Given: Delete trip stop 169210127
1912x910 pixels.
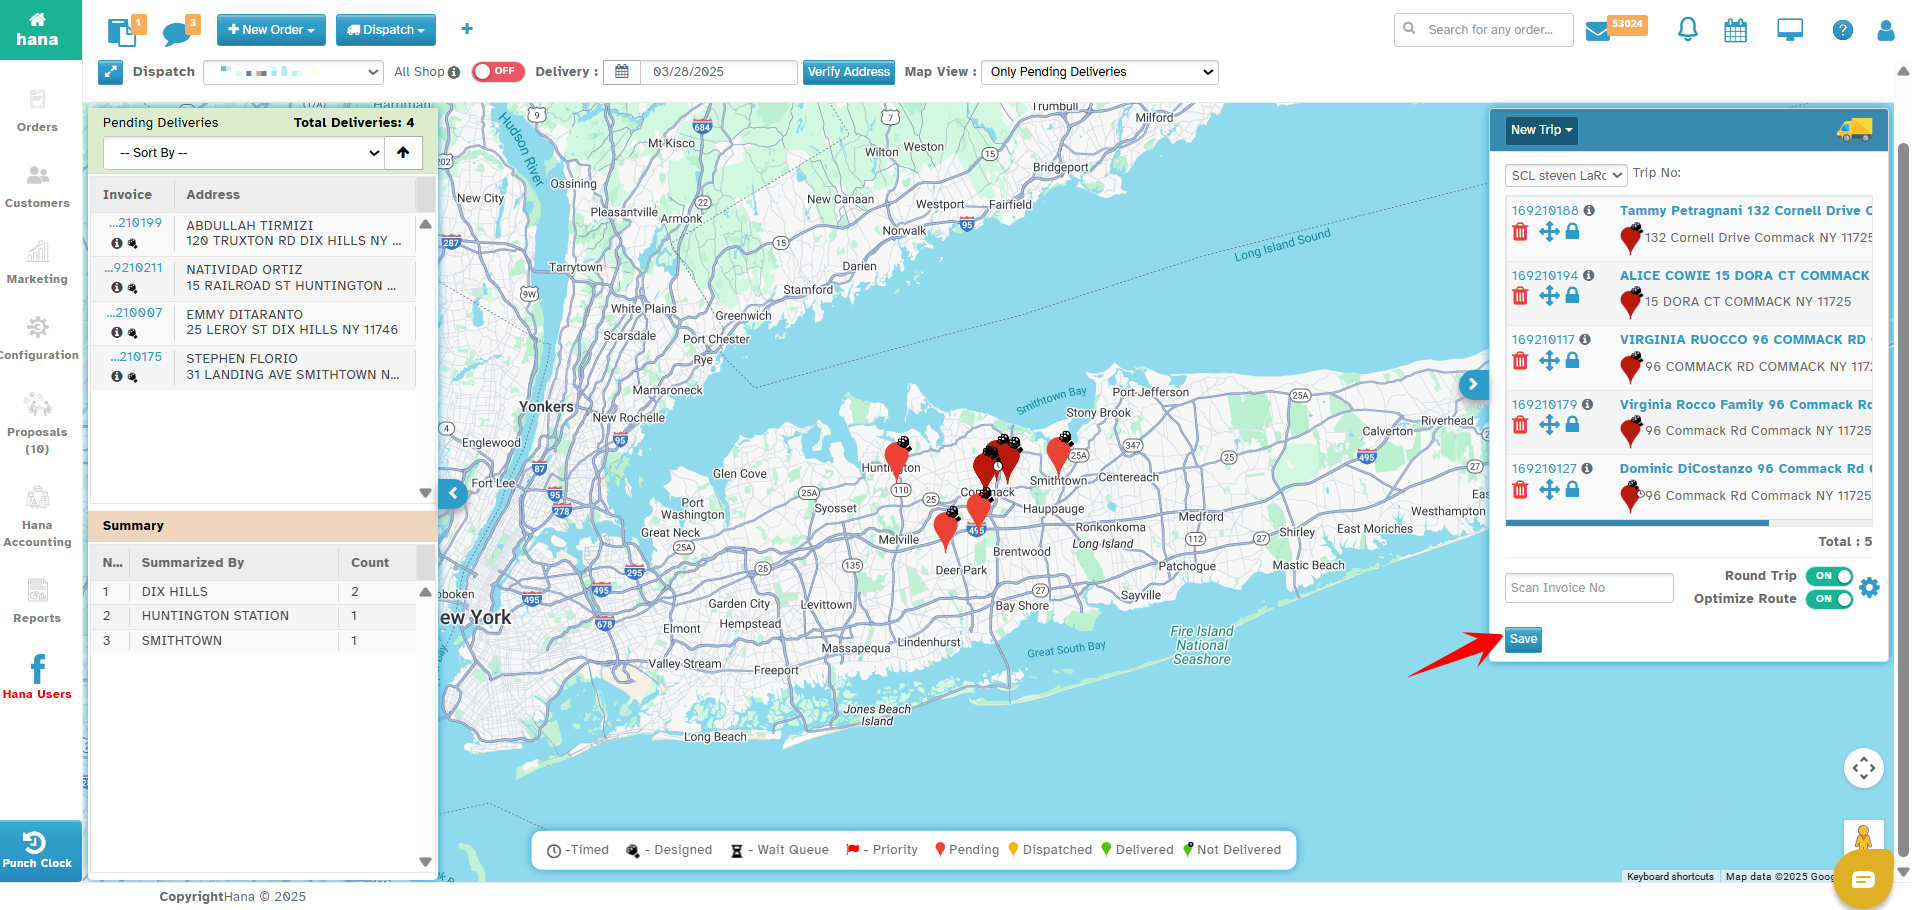Looking at the screenshot, I should (x=1520, y=490).
